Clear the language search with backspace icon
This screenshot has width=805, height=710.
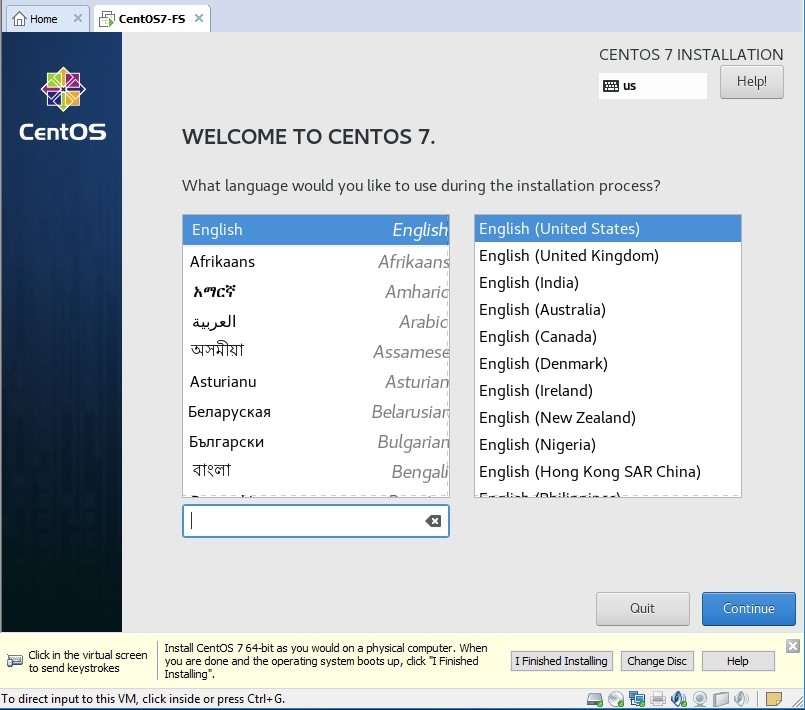tap(433, 521)
